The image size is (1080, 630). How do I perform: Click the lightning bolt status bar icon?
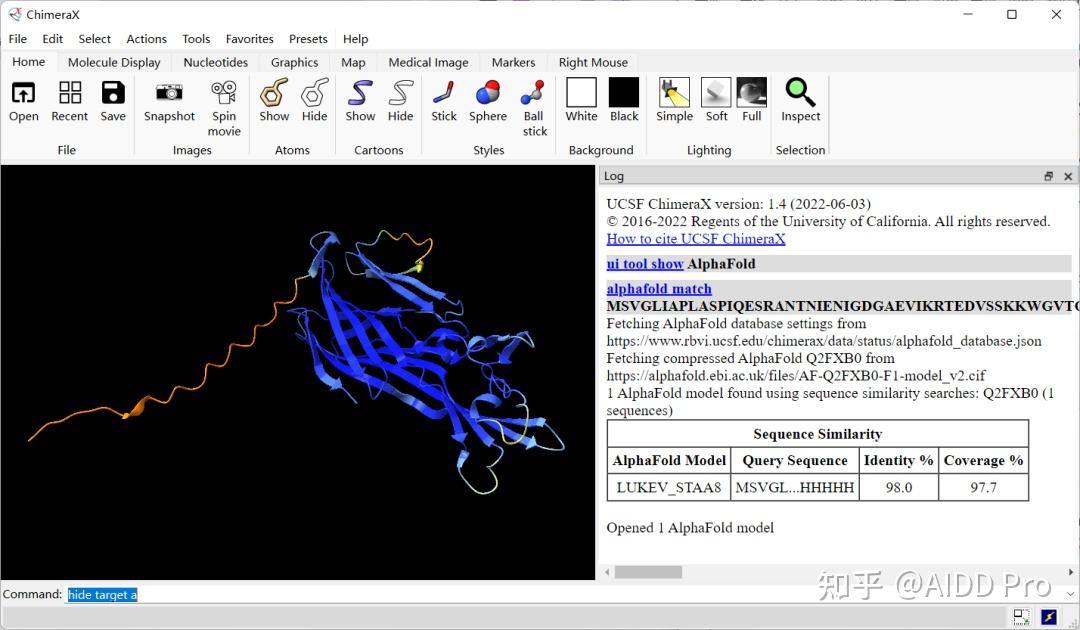1048,617
